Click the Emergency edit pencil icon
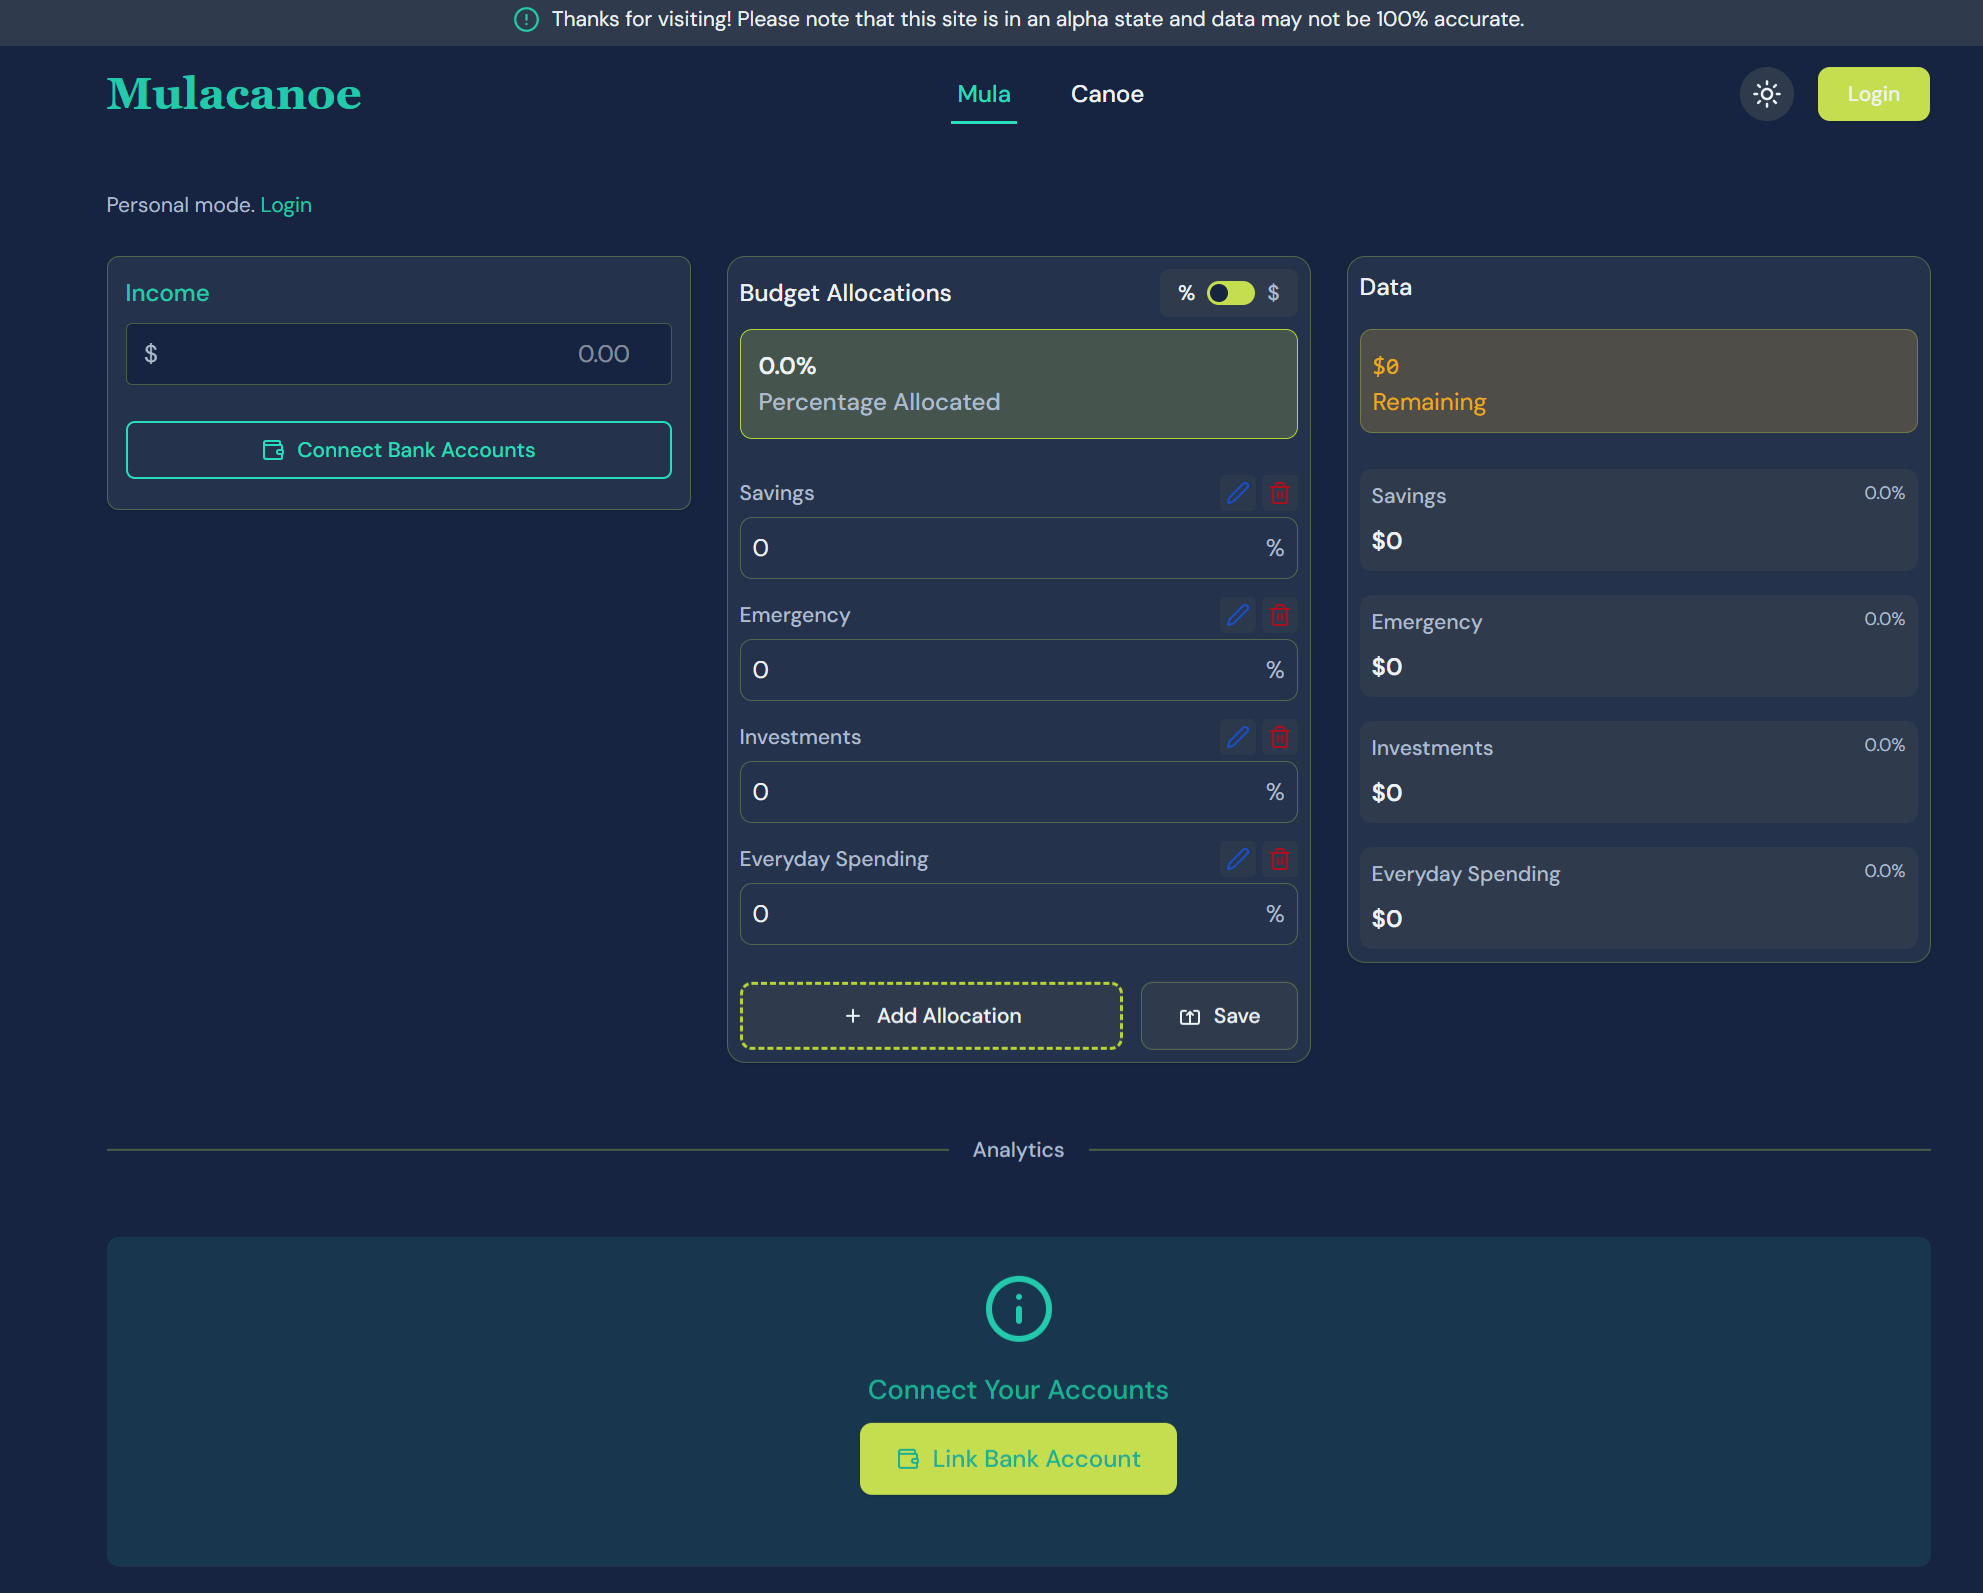 pyautogui.click(x=1238, y=615)
